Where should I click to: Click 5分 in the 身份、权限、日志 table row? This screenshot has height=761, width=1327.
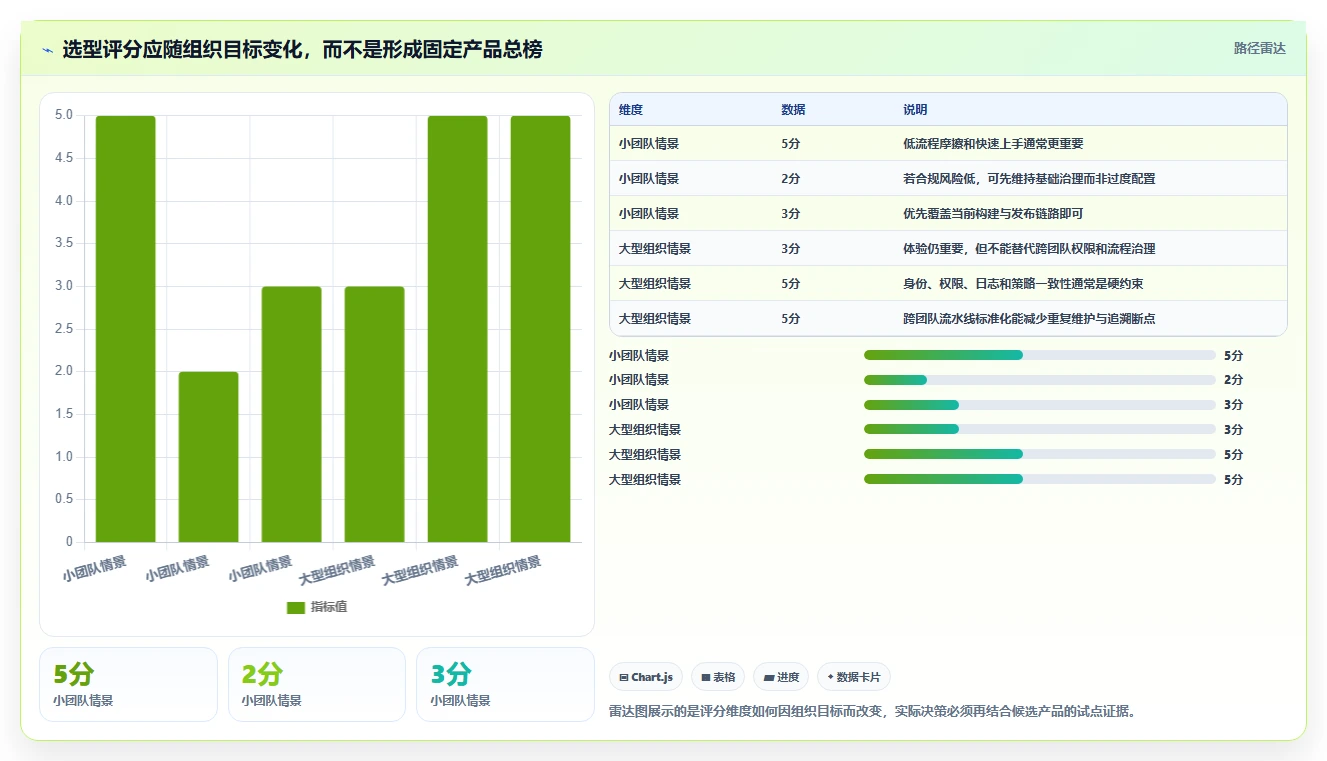click(791, 284)
